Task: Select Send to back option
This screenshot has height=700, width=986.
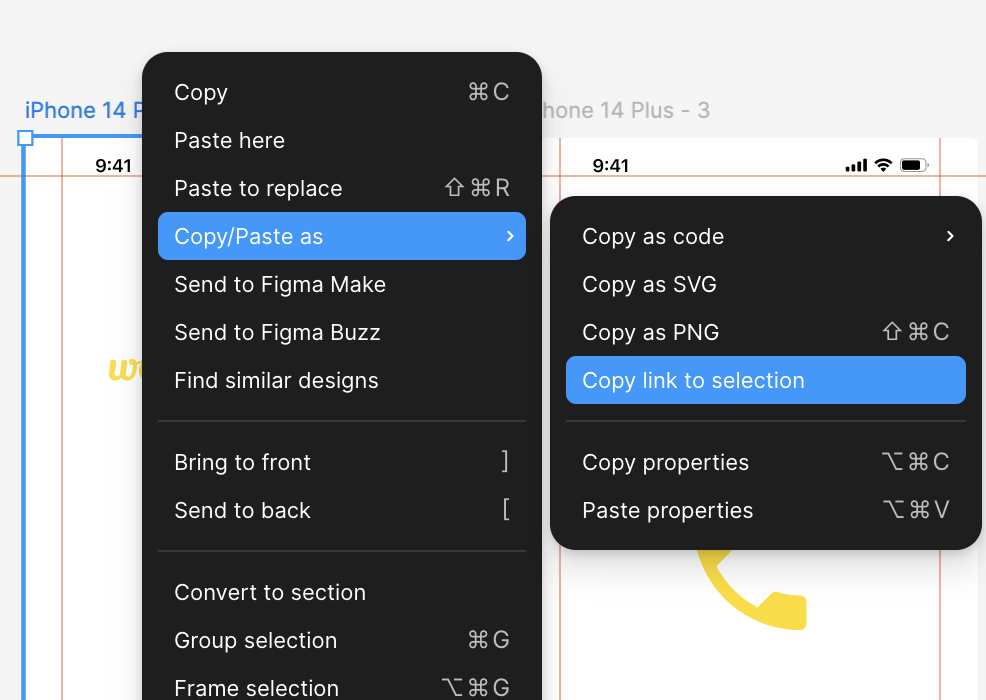Action: 340,511
